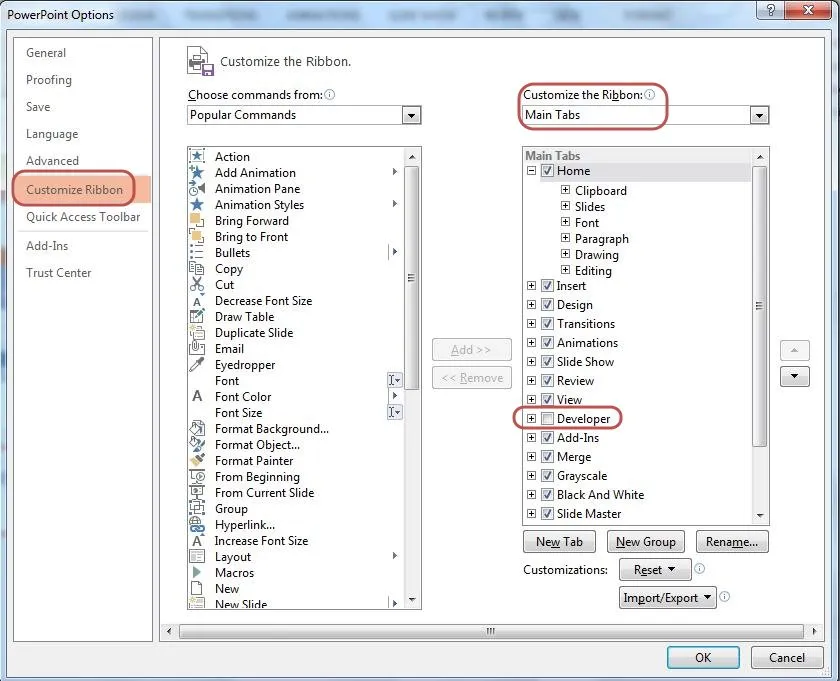Select the Layout command icon
Screen dimensions: 840x681
click(x=197, y=556)
